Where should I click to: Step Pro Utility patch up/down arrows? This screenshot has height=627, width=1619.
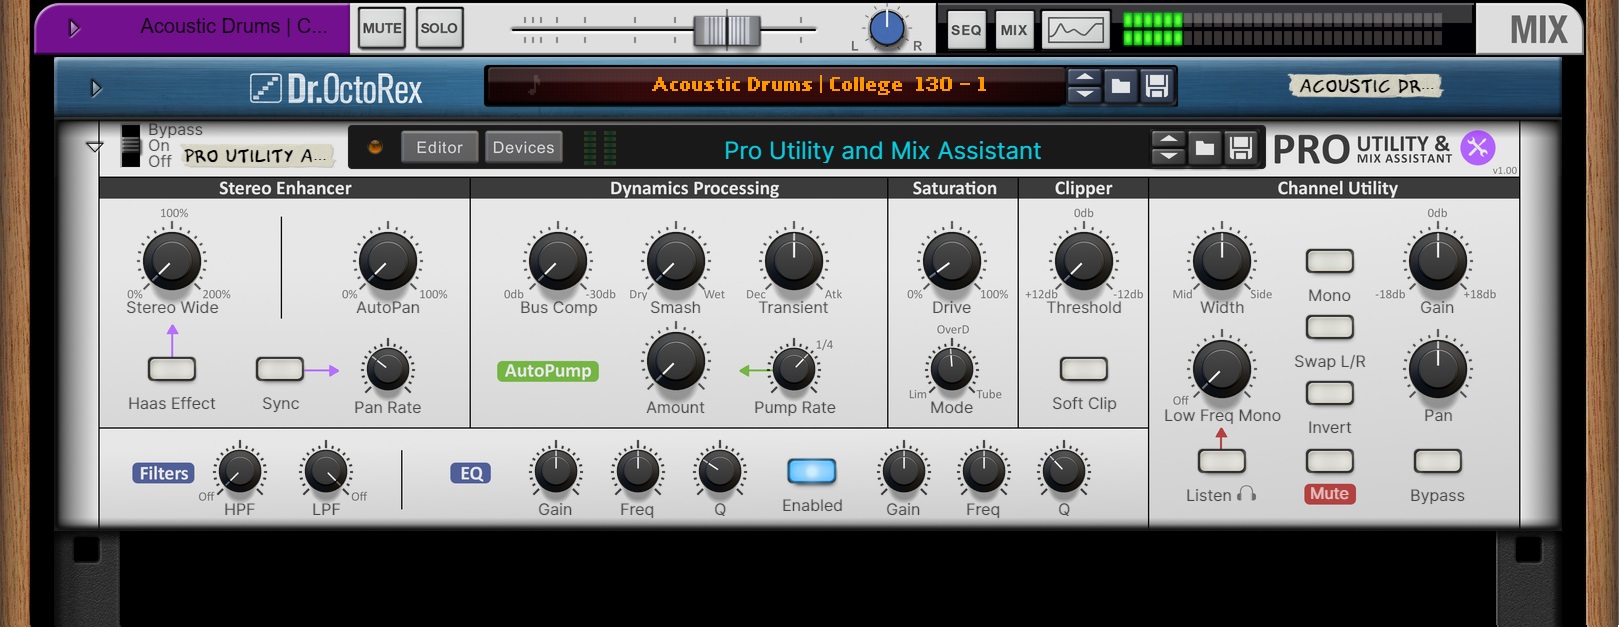coord(1168,147)
